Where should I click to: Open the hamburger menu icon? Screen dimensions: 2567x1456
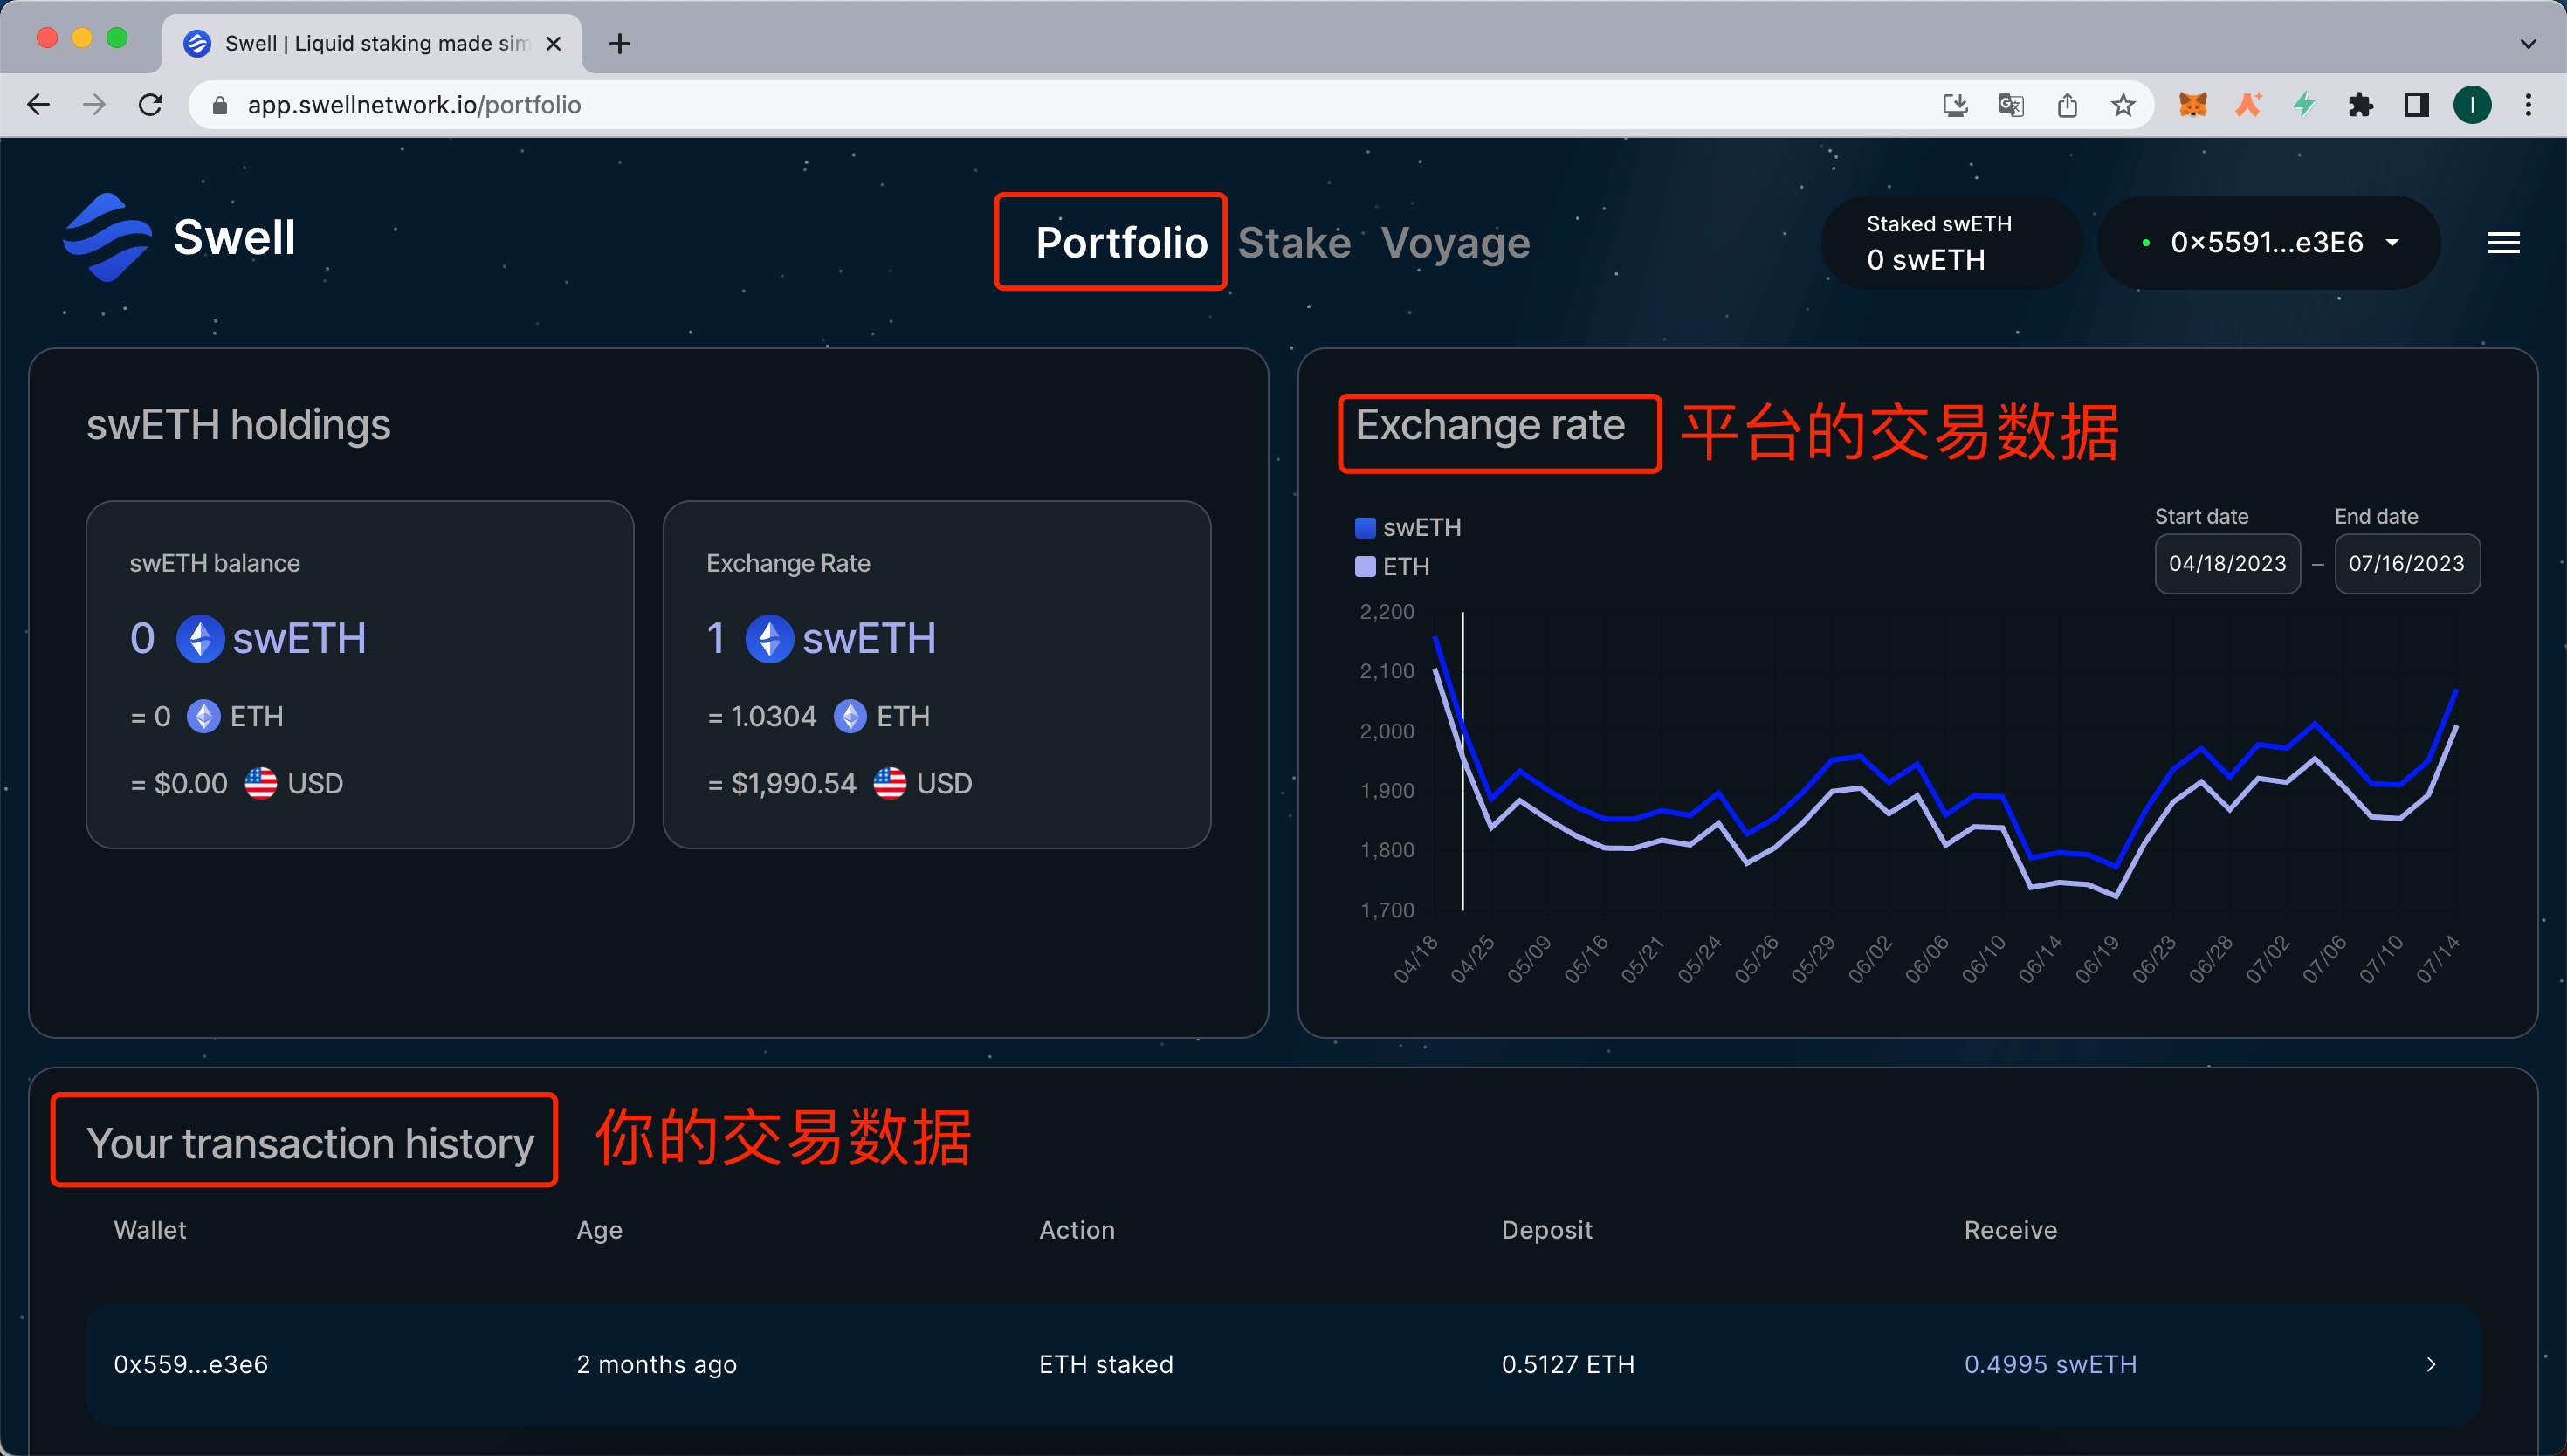2503,243
